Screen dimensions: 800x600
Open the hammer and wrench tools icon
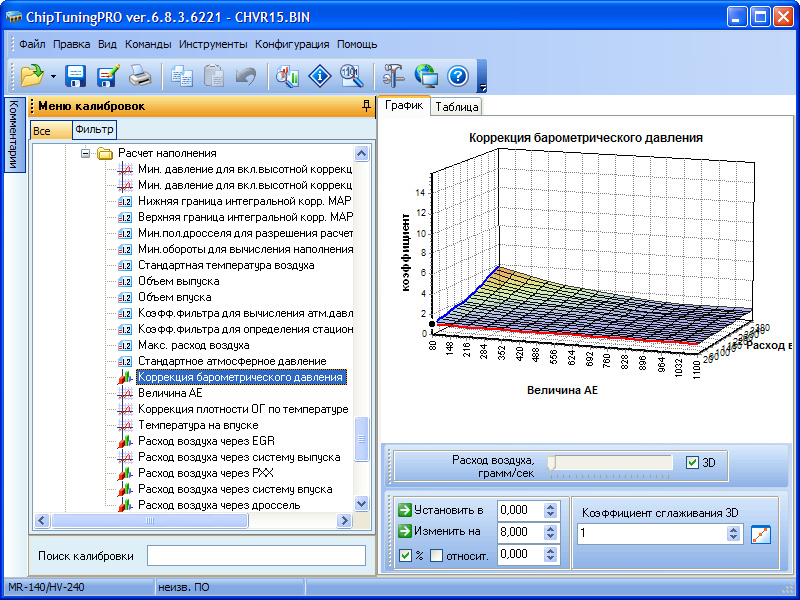(394, 75)
